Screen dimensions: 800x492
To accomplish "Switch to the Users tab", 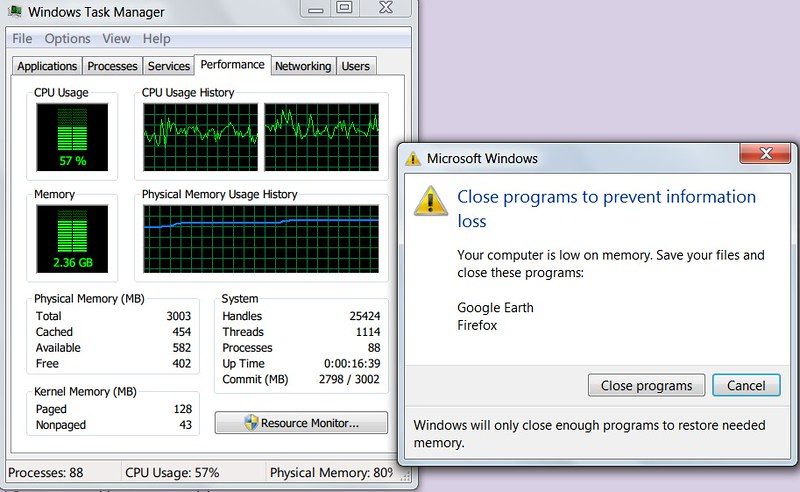I will [x=356, y=66].
